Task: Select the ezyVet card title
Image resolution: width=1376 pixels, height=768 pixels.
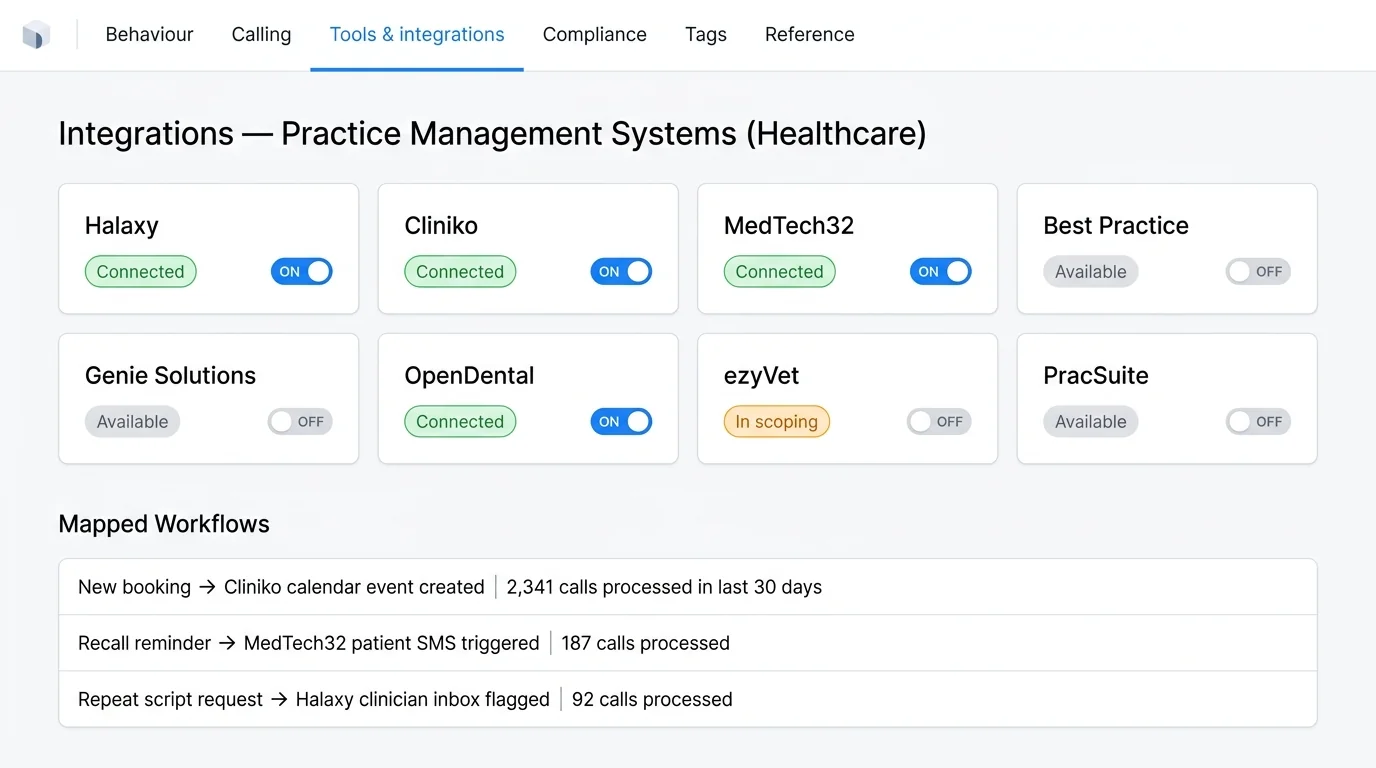Action: click(x=761, y=376)
